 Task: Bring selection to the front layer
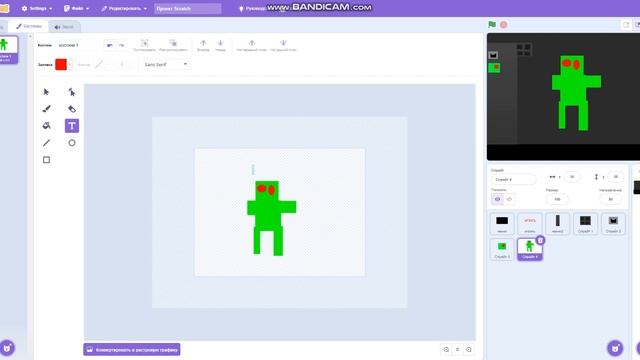[252, 45]
